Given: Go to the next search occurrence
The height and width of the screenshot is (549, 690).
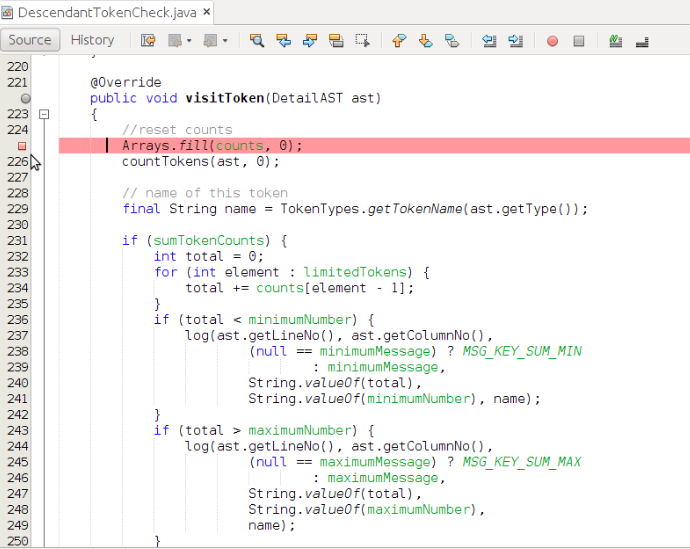Looking at the screenshot, I should [x=309, y=41].
